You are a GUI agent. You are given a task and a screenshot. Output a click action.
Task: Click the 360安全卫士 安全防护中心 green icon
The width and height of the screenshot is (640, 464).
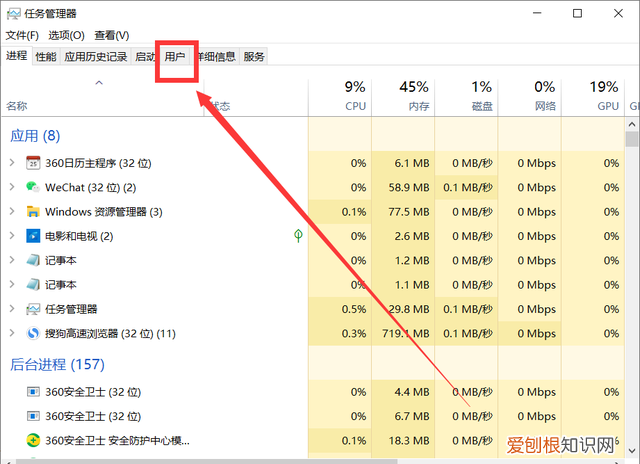[33, 440]
